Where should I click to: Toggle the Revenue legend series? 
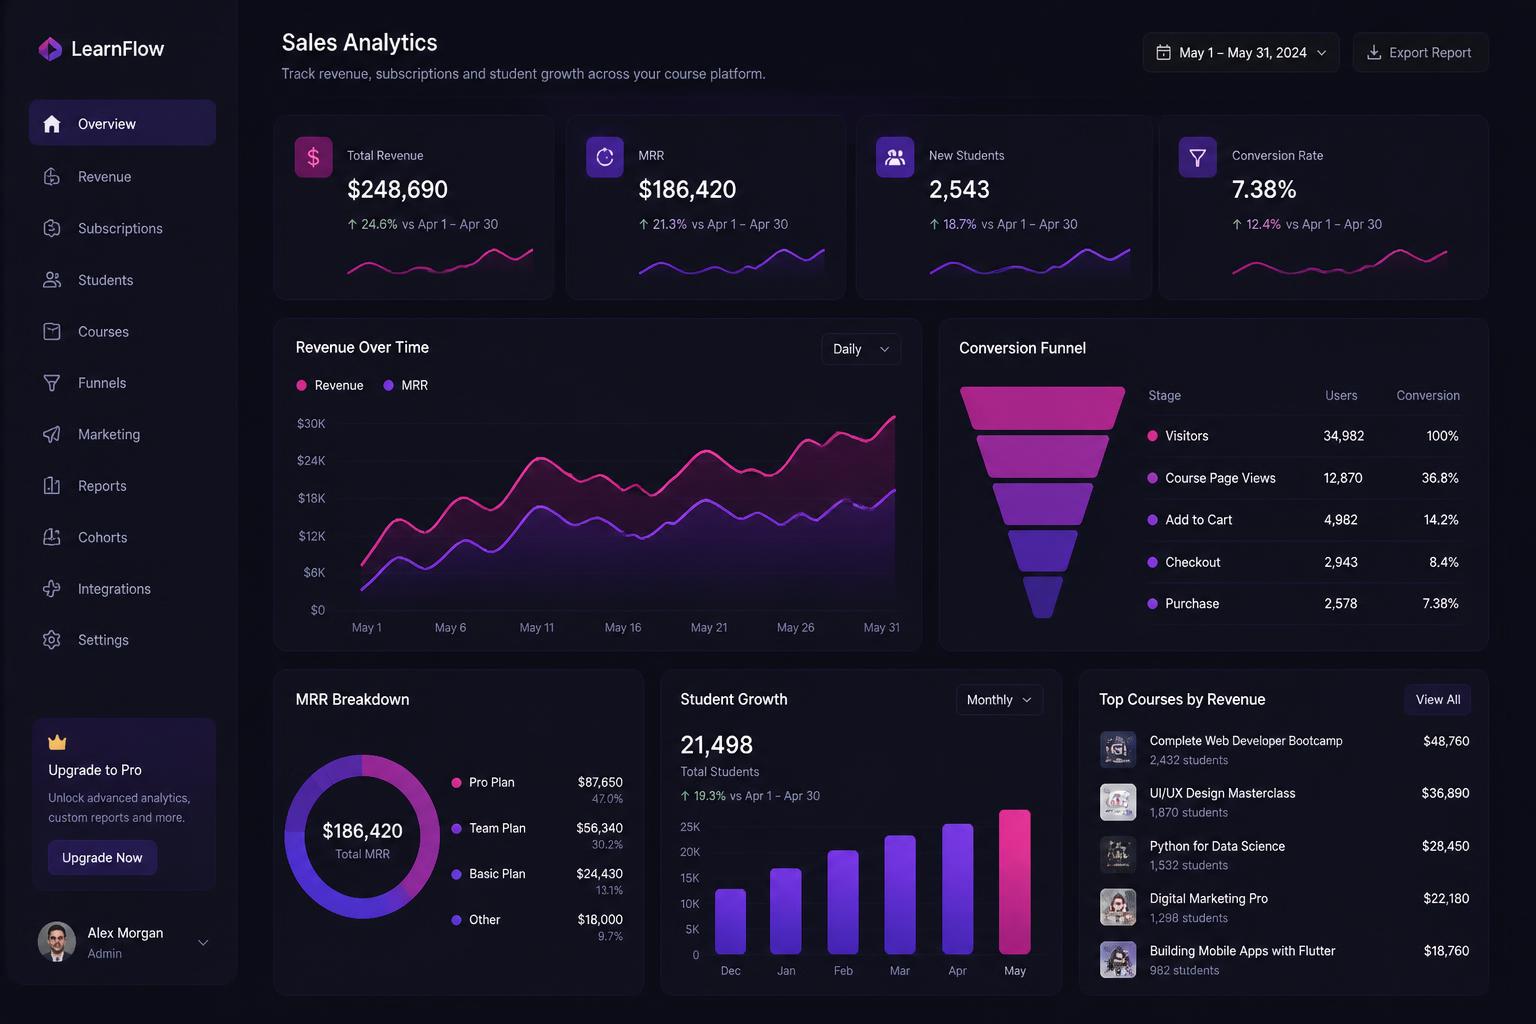330,385
